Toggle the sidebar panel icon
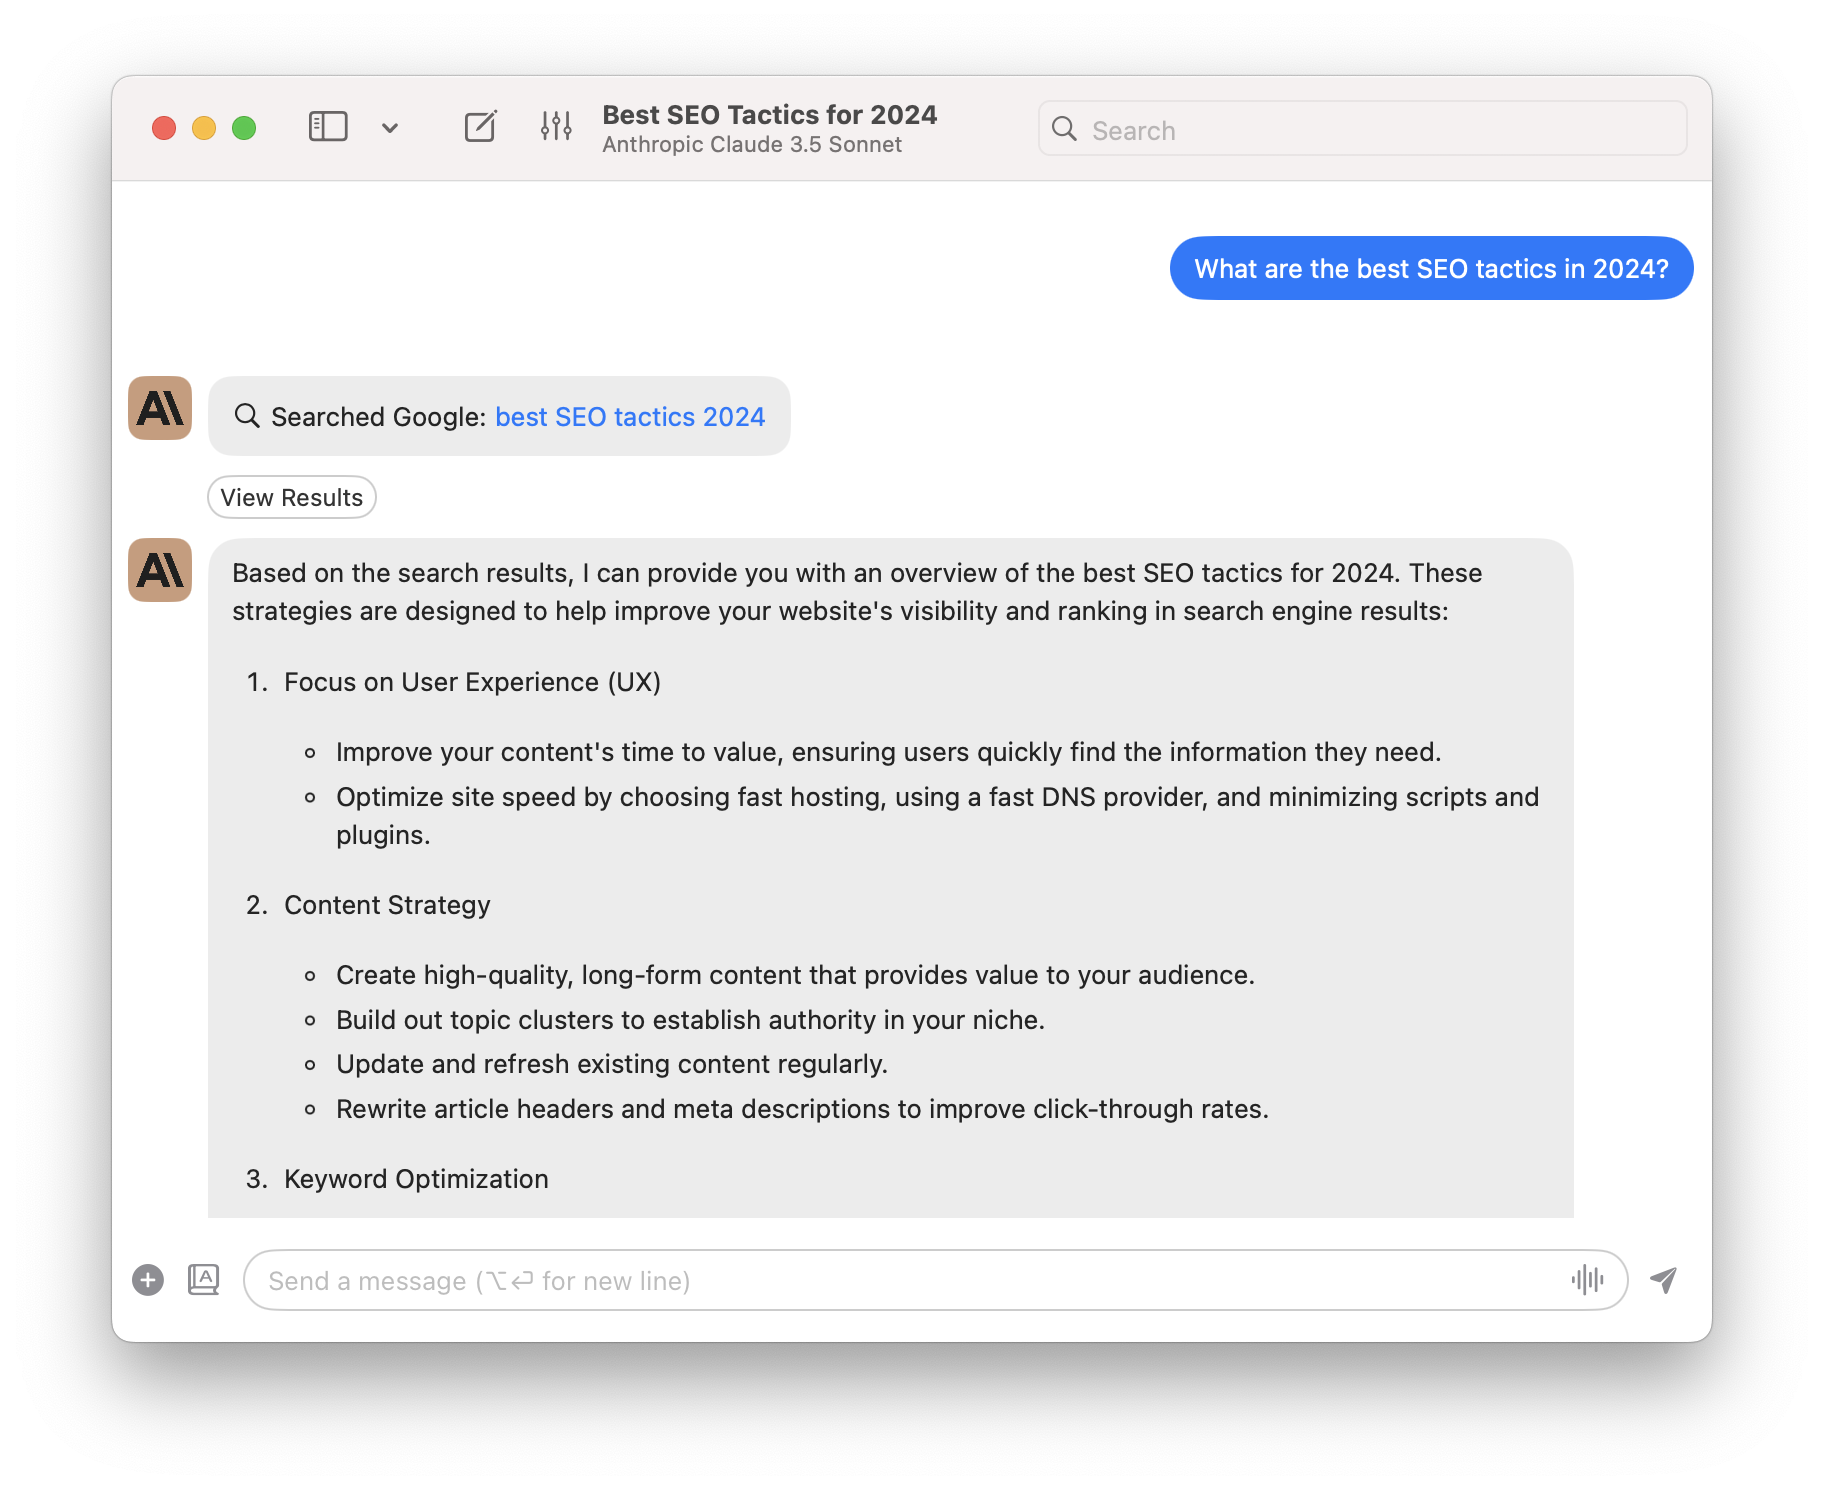This screenshot has height=1490, width=1824. [328, 127]
